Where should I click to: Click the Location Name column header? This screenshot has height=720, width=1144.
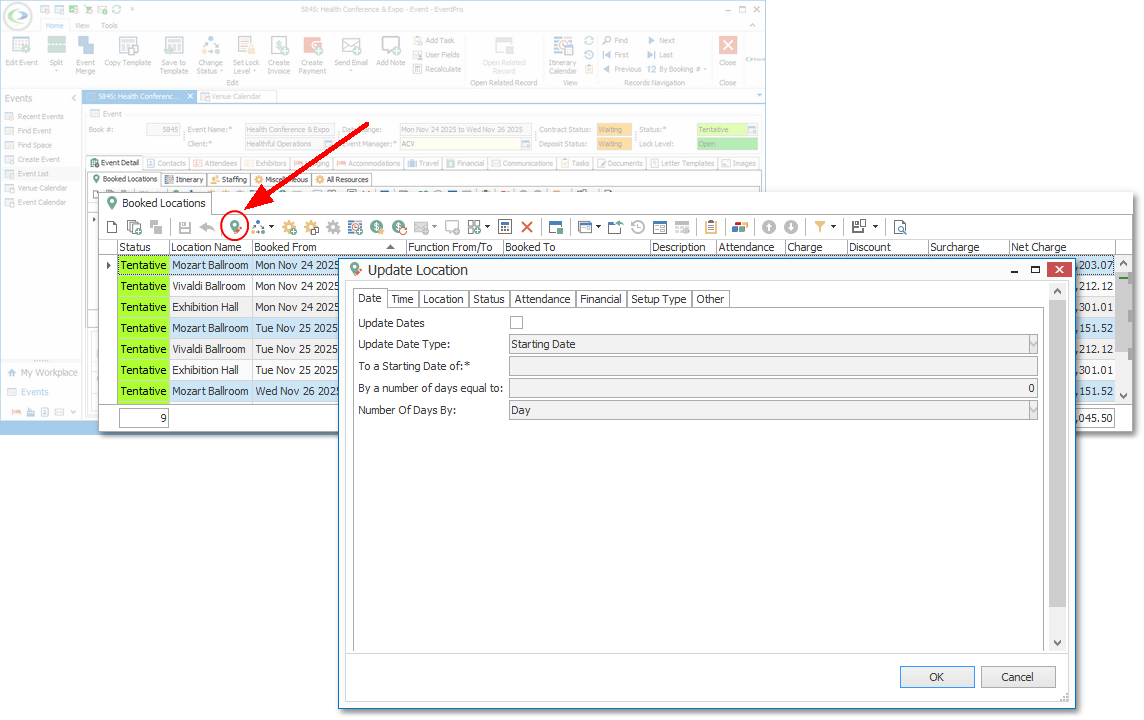click(211, 247)
